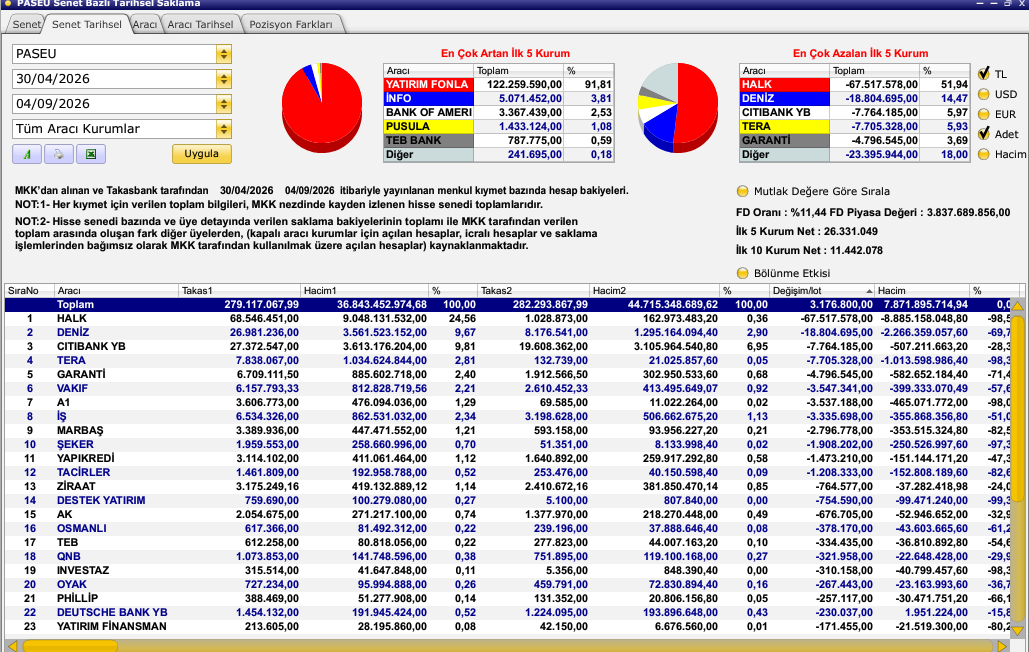Viewport: 1029px width, 652px height.
Task: Switch to the Pozisyon Farkları tab
Action: point(291,24)
